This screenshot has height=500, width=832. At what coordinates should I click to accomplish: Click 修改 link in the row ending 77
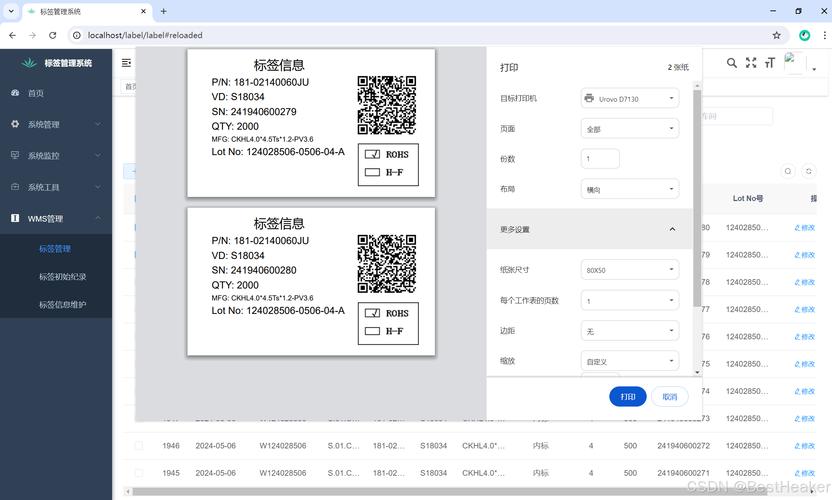pyautogui.click(x=804, y=309)
